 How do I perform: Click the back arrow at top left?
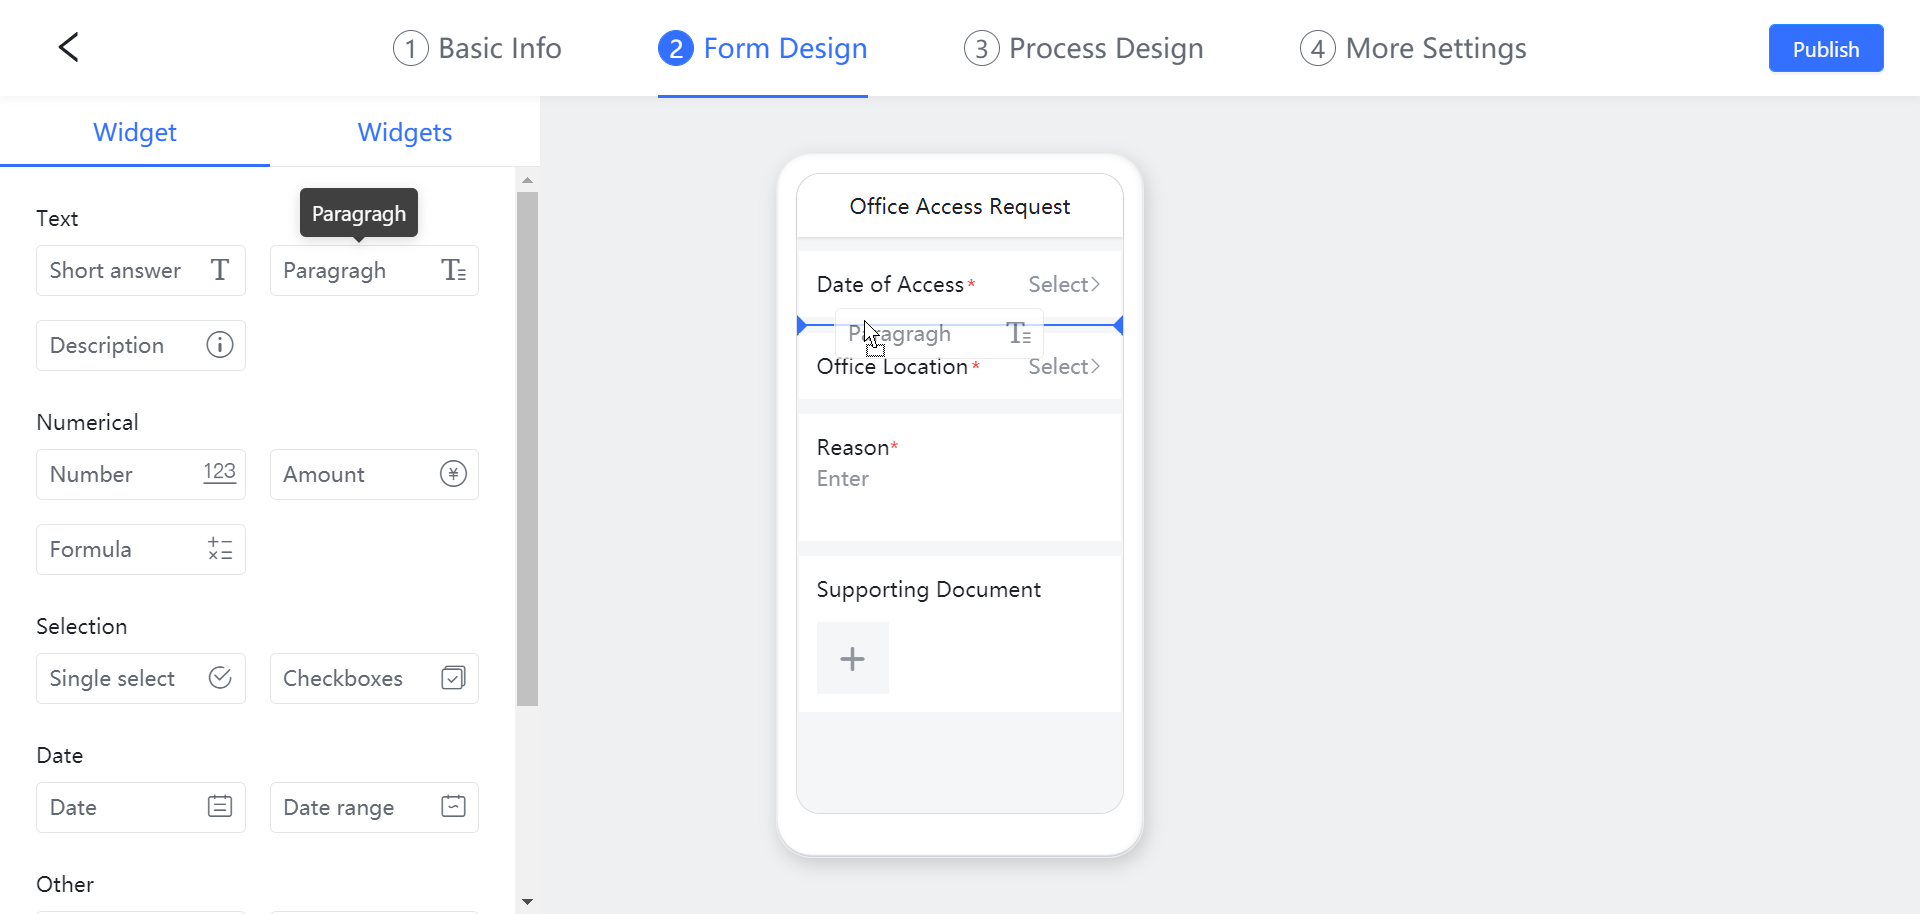(67, 47)
